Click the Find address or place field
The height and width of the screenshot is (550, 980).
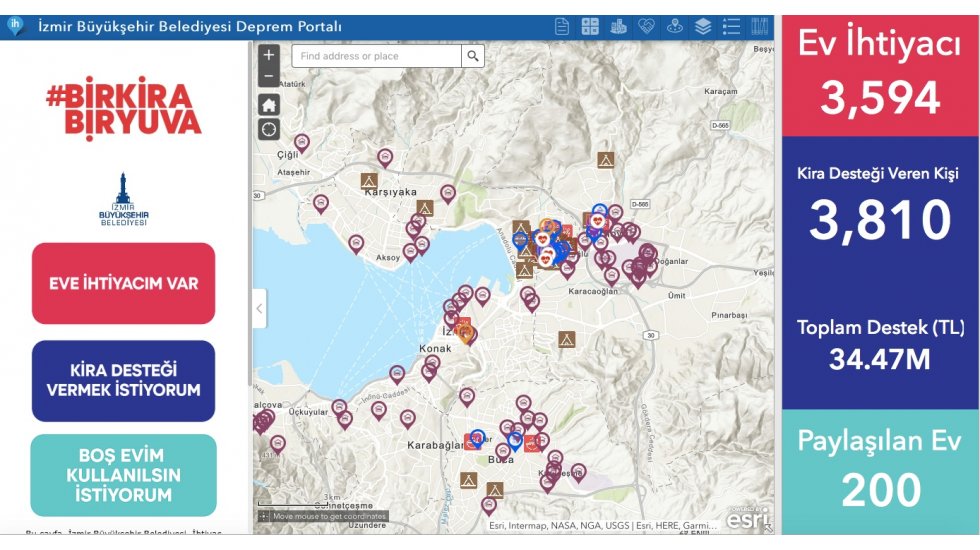[376, 56]
